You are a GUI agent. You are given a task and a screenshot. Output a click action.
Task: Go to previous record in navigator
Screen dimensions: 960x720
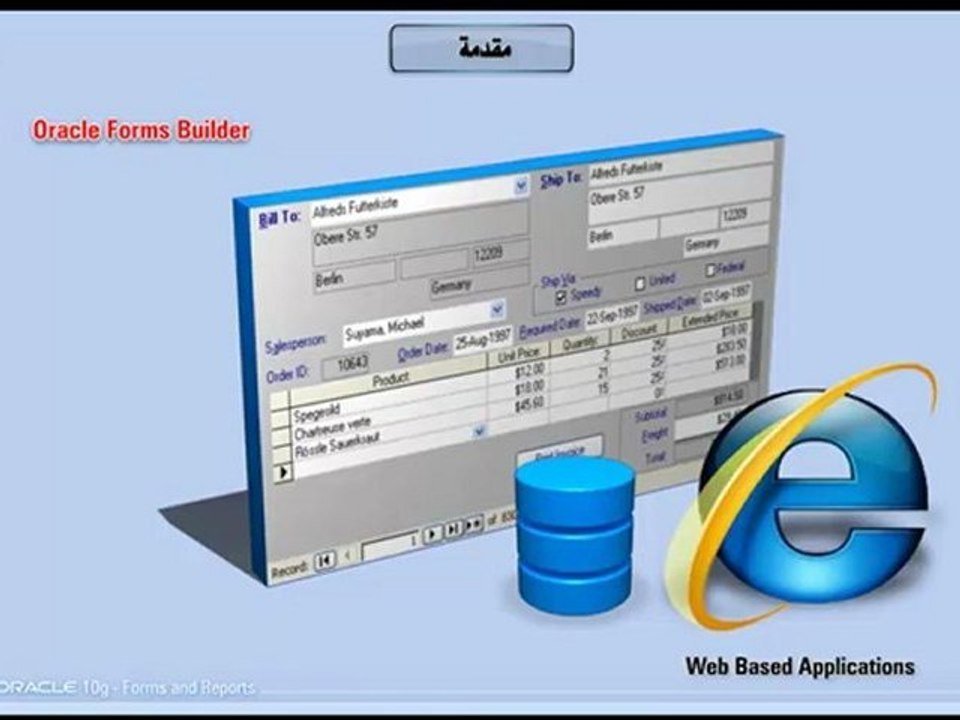click(348, 556)
